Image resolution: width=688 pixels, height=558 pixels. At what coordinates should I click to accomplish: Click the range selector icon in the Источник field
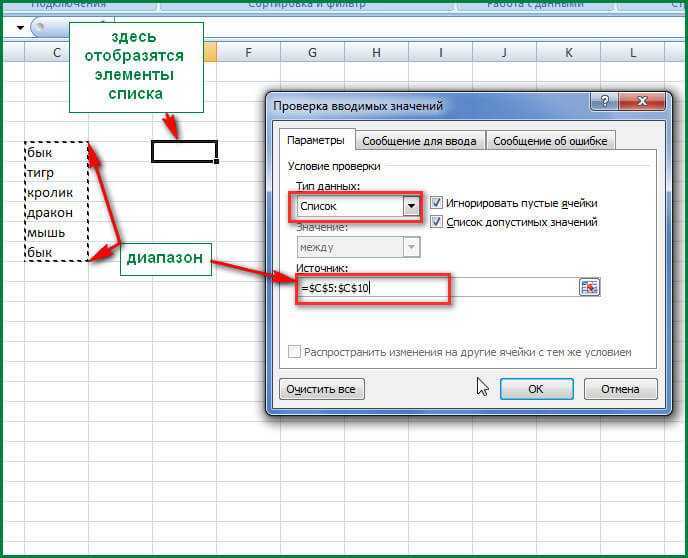click(589, 288)
